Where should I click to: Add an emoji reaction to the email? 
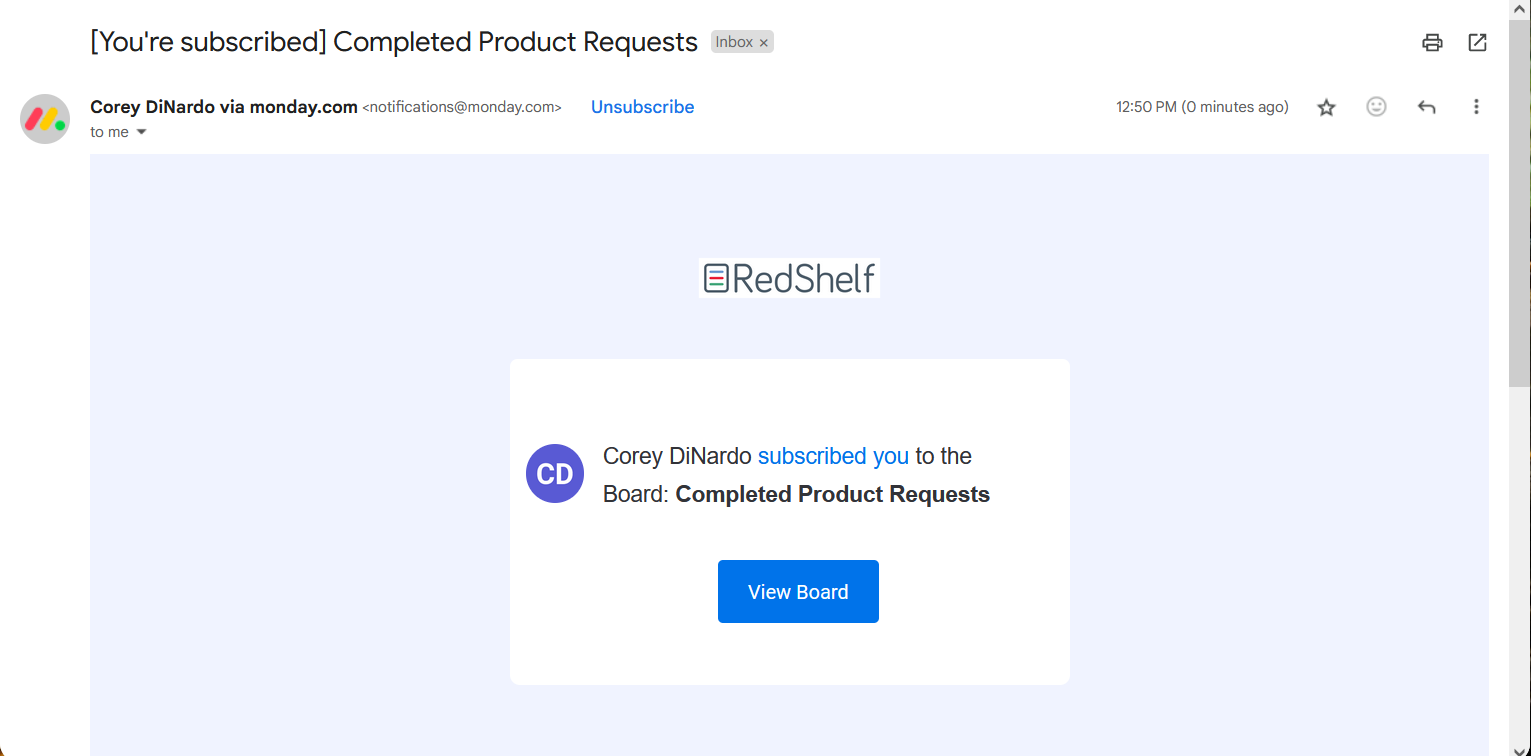(x=1376, y=107)
